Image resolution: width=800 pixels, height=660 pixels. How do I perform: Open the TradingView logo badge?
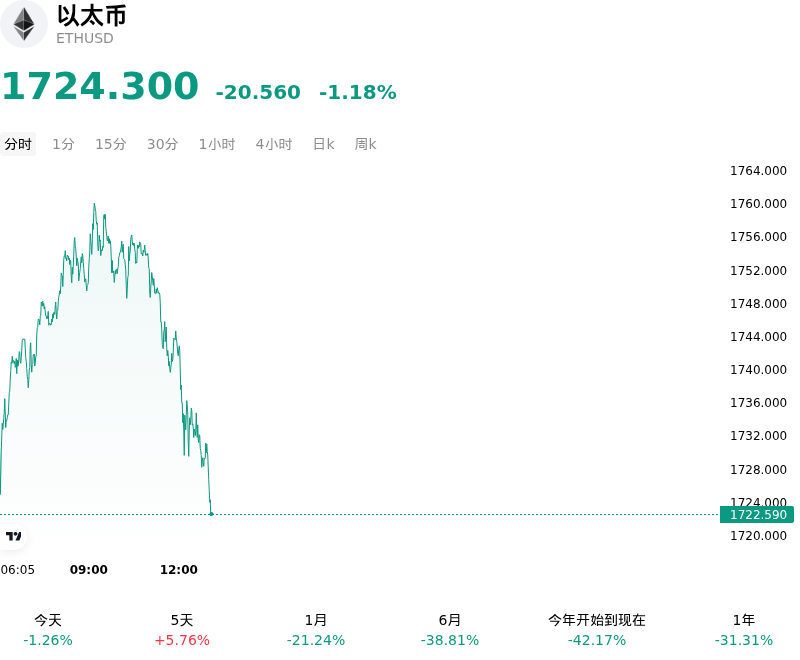click(13, 536)
